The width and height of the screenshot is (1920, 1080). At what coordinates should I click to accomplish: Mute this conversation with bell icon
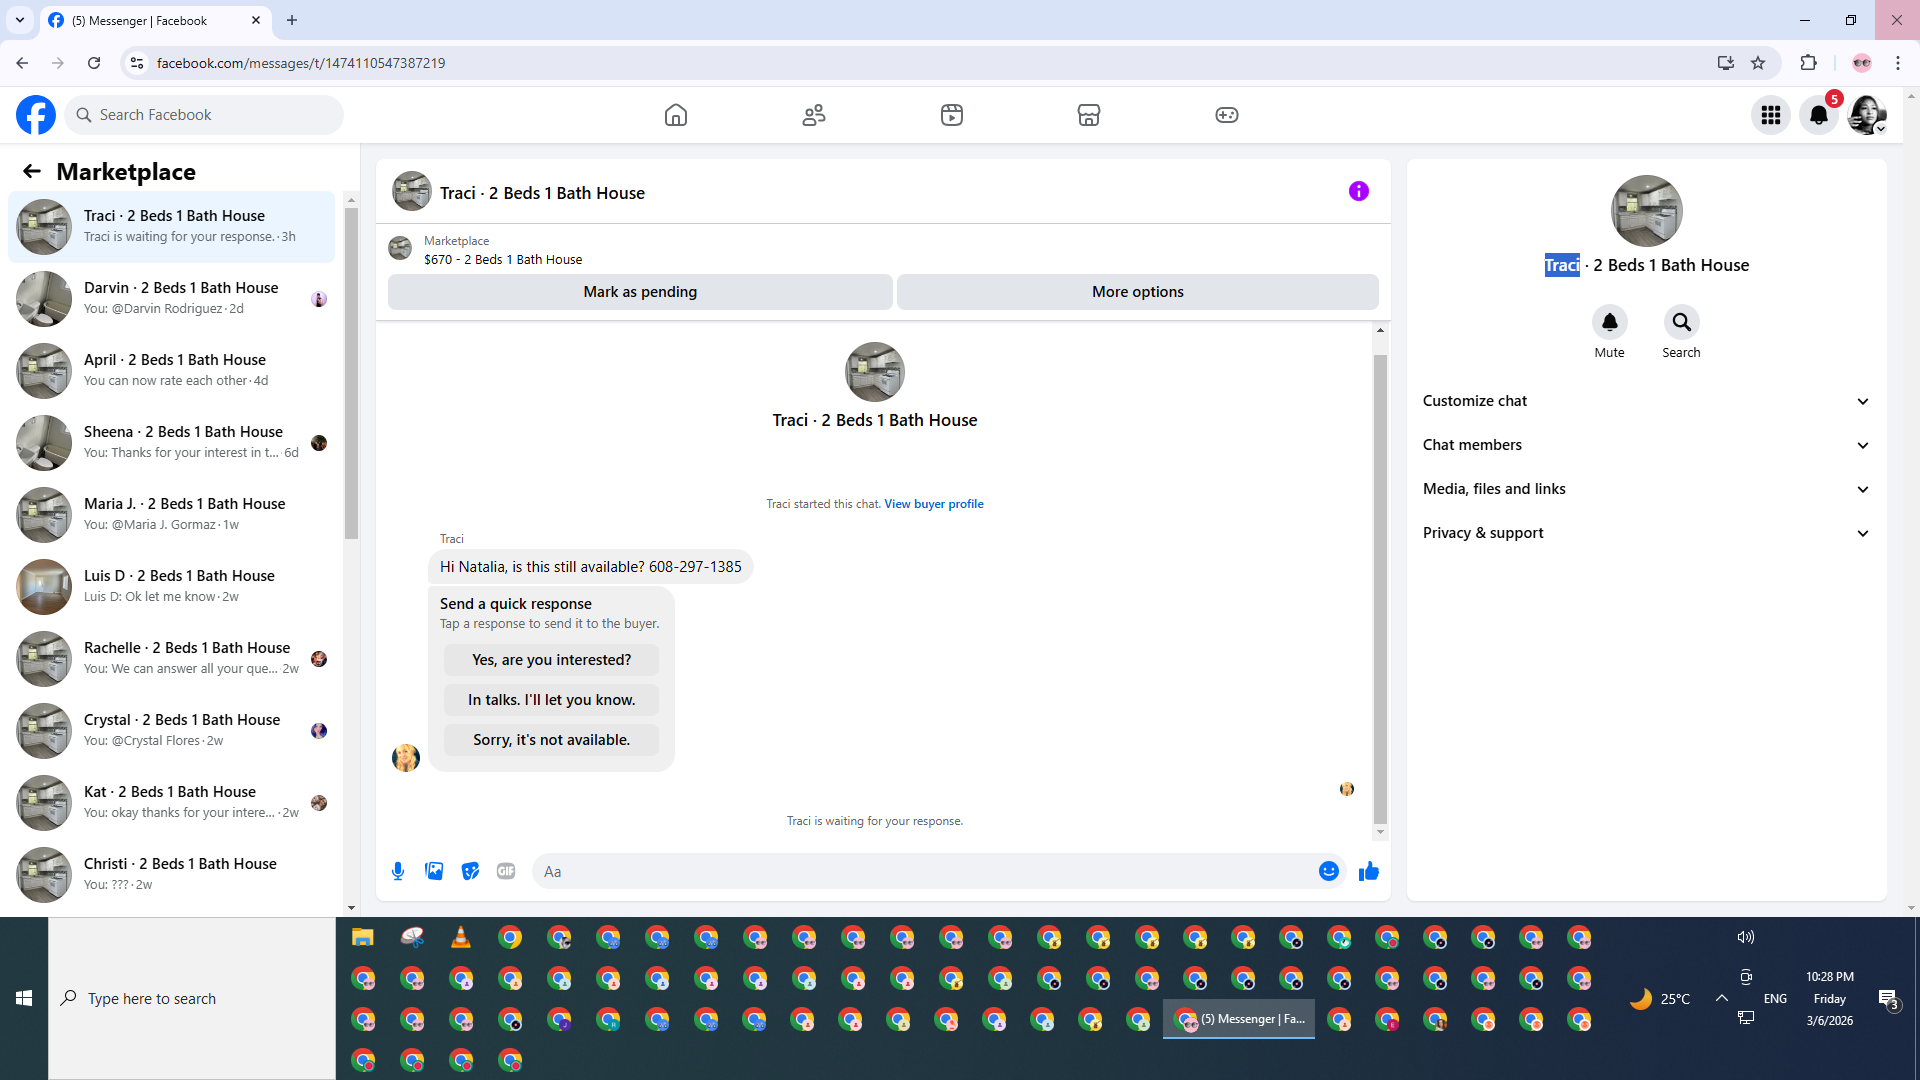pyautogui.click(x=1609, y=322)
